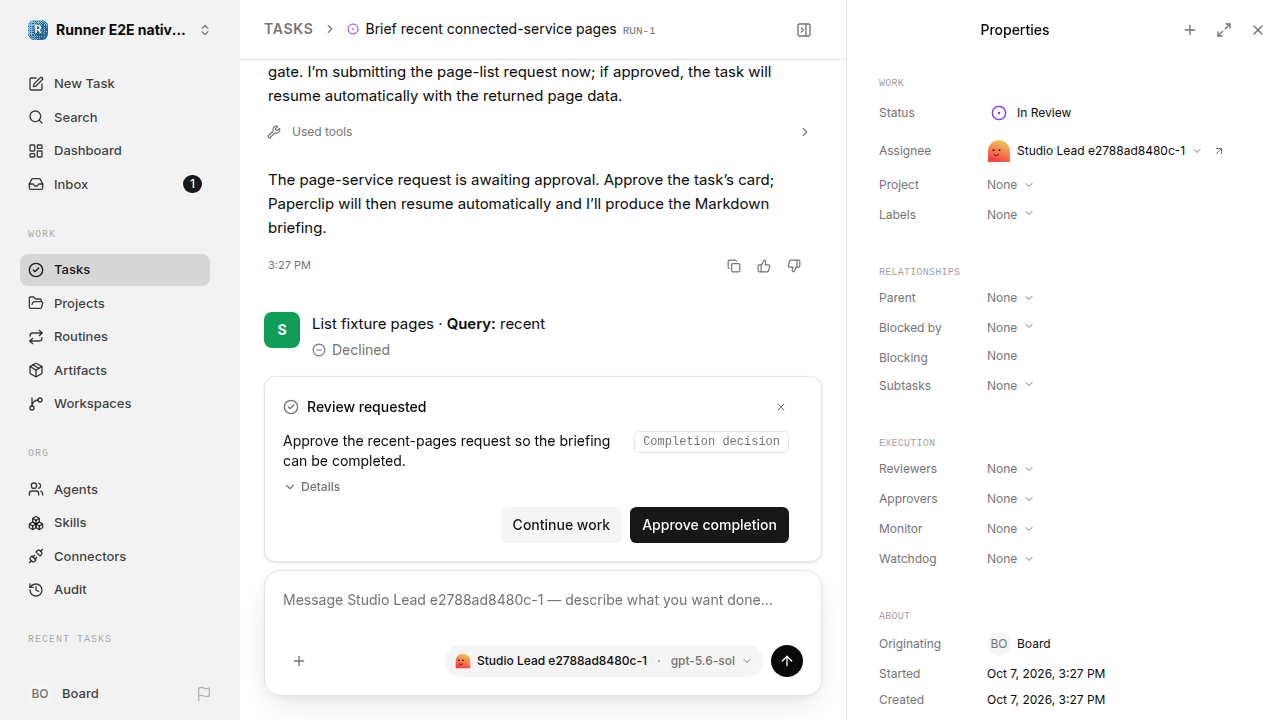Click the Continue work button
This screenshot has width=1280, height=720.
561,525
